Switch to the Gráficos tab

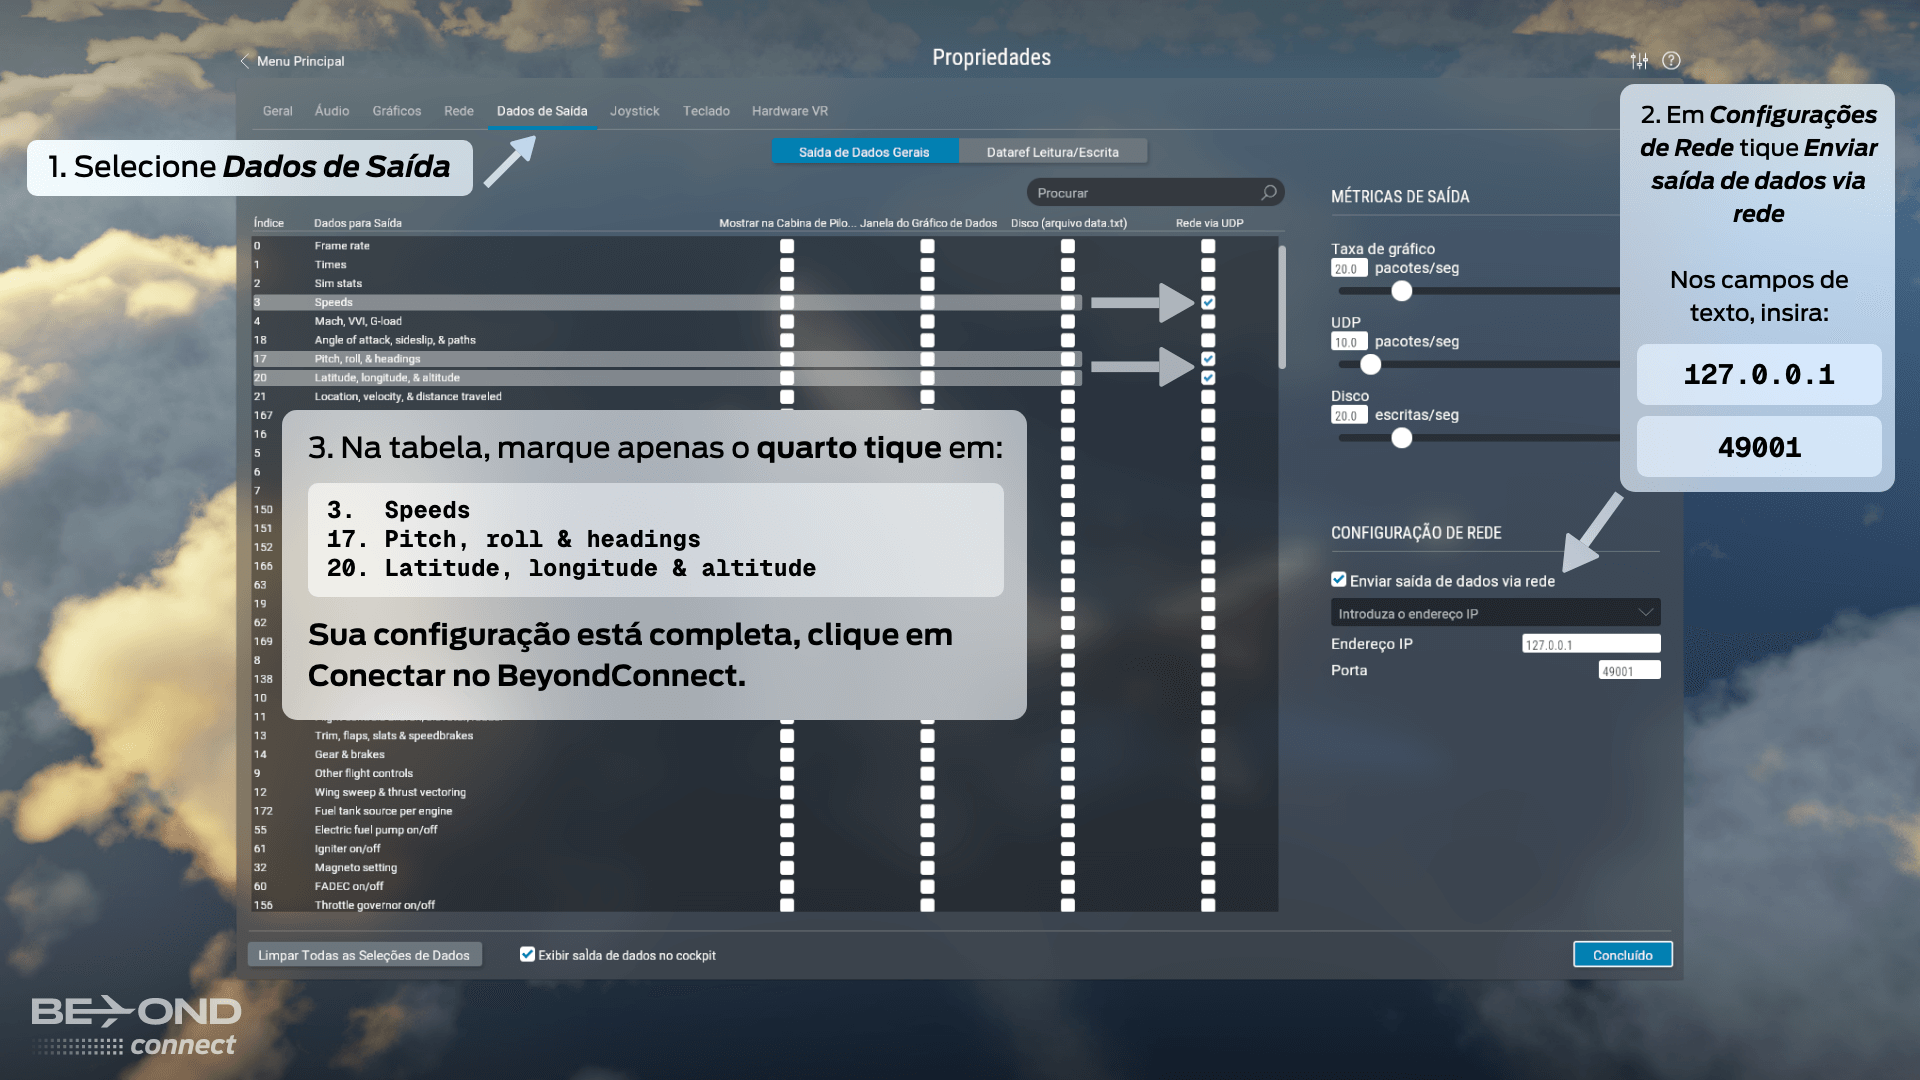pyautogui.click(x=397, y=111)
